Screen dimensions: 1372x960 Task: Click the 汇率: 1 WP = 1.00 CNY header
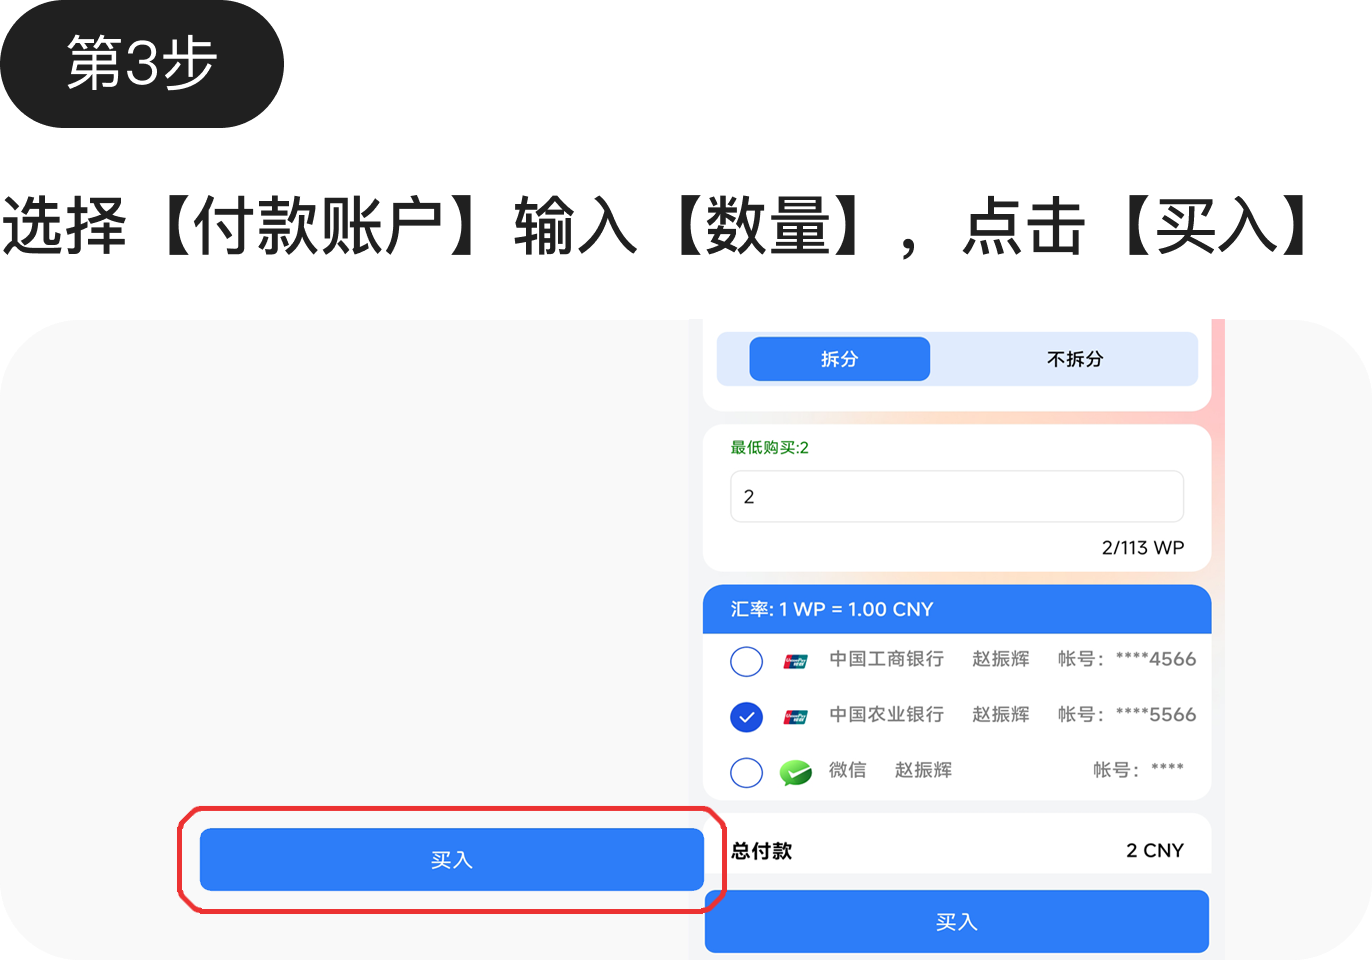pyautogui.click(x=831, y=609)
